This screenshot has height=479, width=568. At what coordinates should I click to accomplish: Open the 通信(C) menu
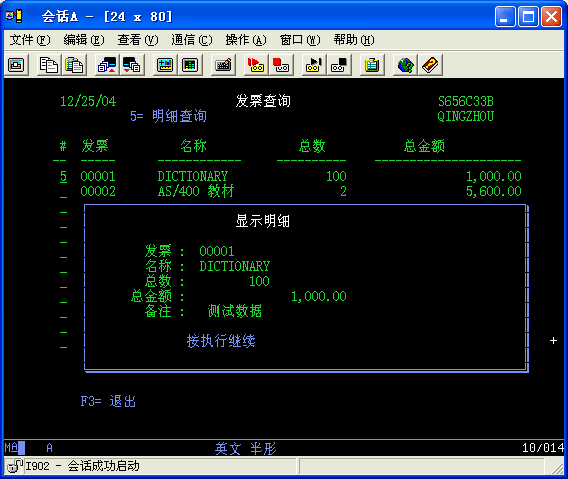coord(192,40)
